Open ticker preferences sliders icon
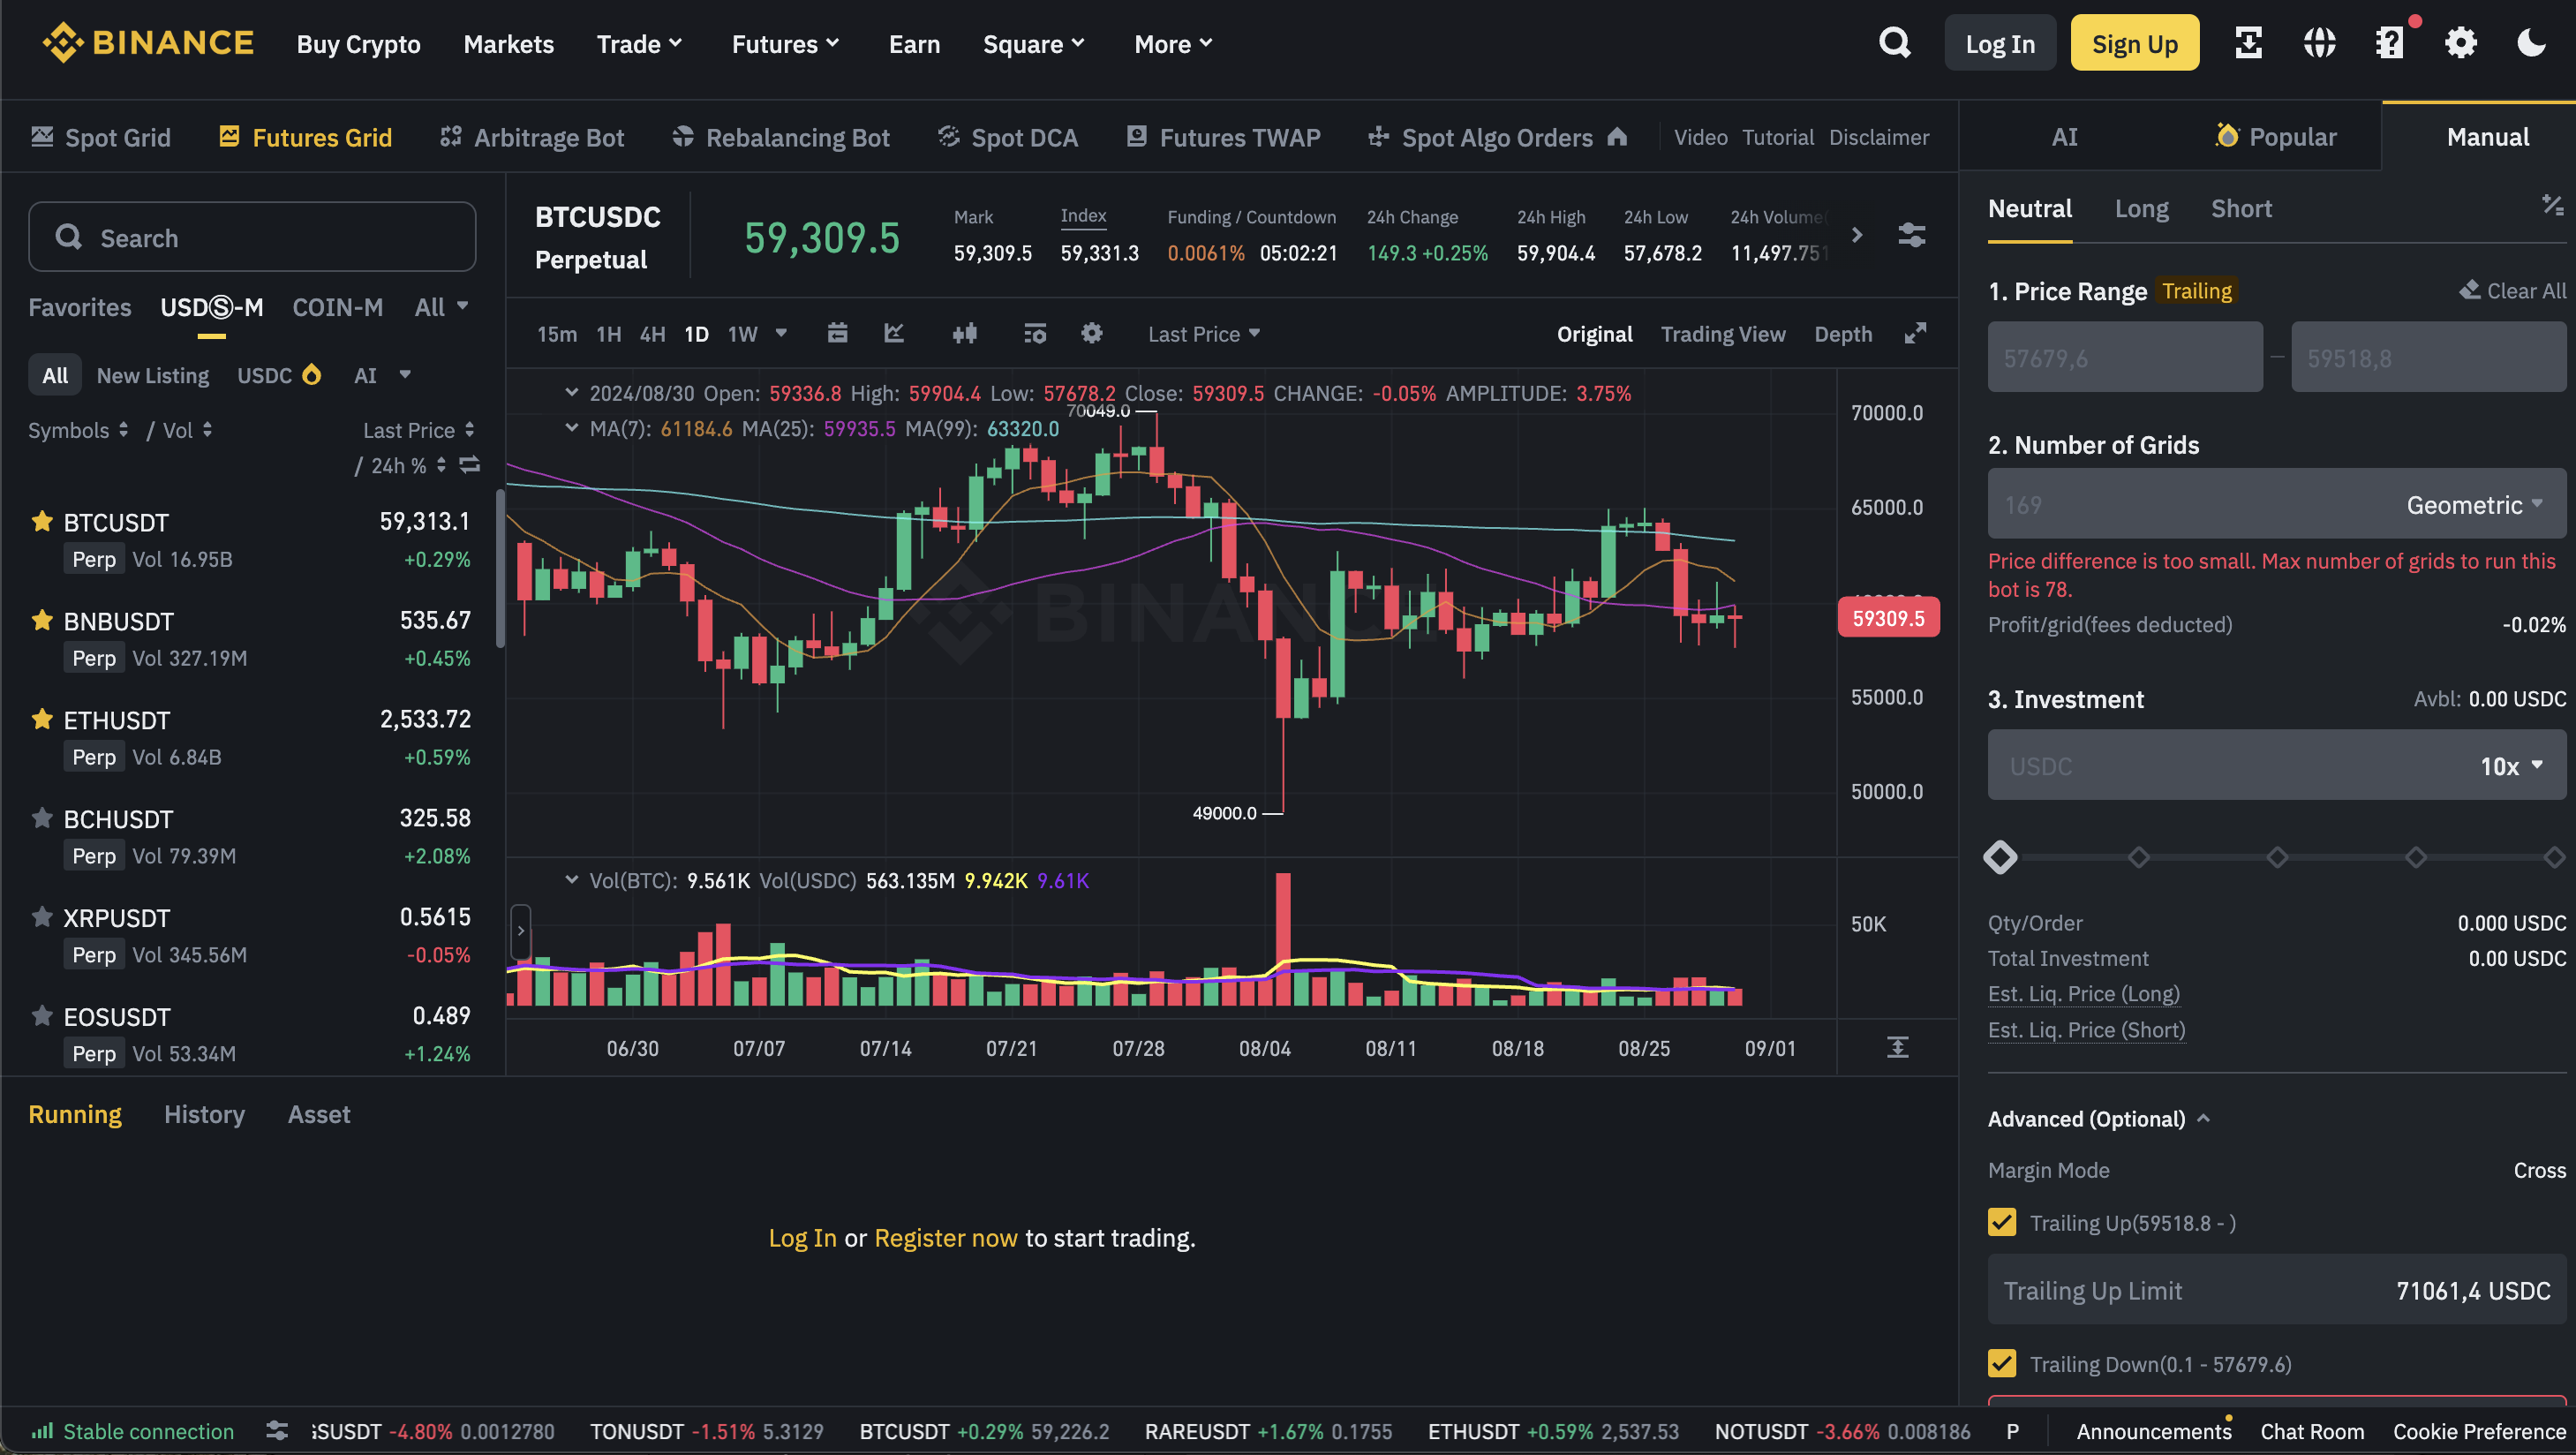The image size is (2576, 1455). pos(1911,235)
